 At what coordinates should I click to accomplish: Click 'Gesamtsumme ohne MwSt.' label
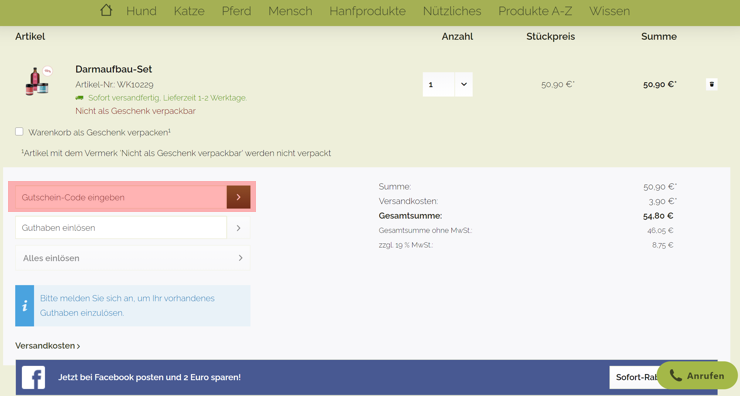coord(425,230)
